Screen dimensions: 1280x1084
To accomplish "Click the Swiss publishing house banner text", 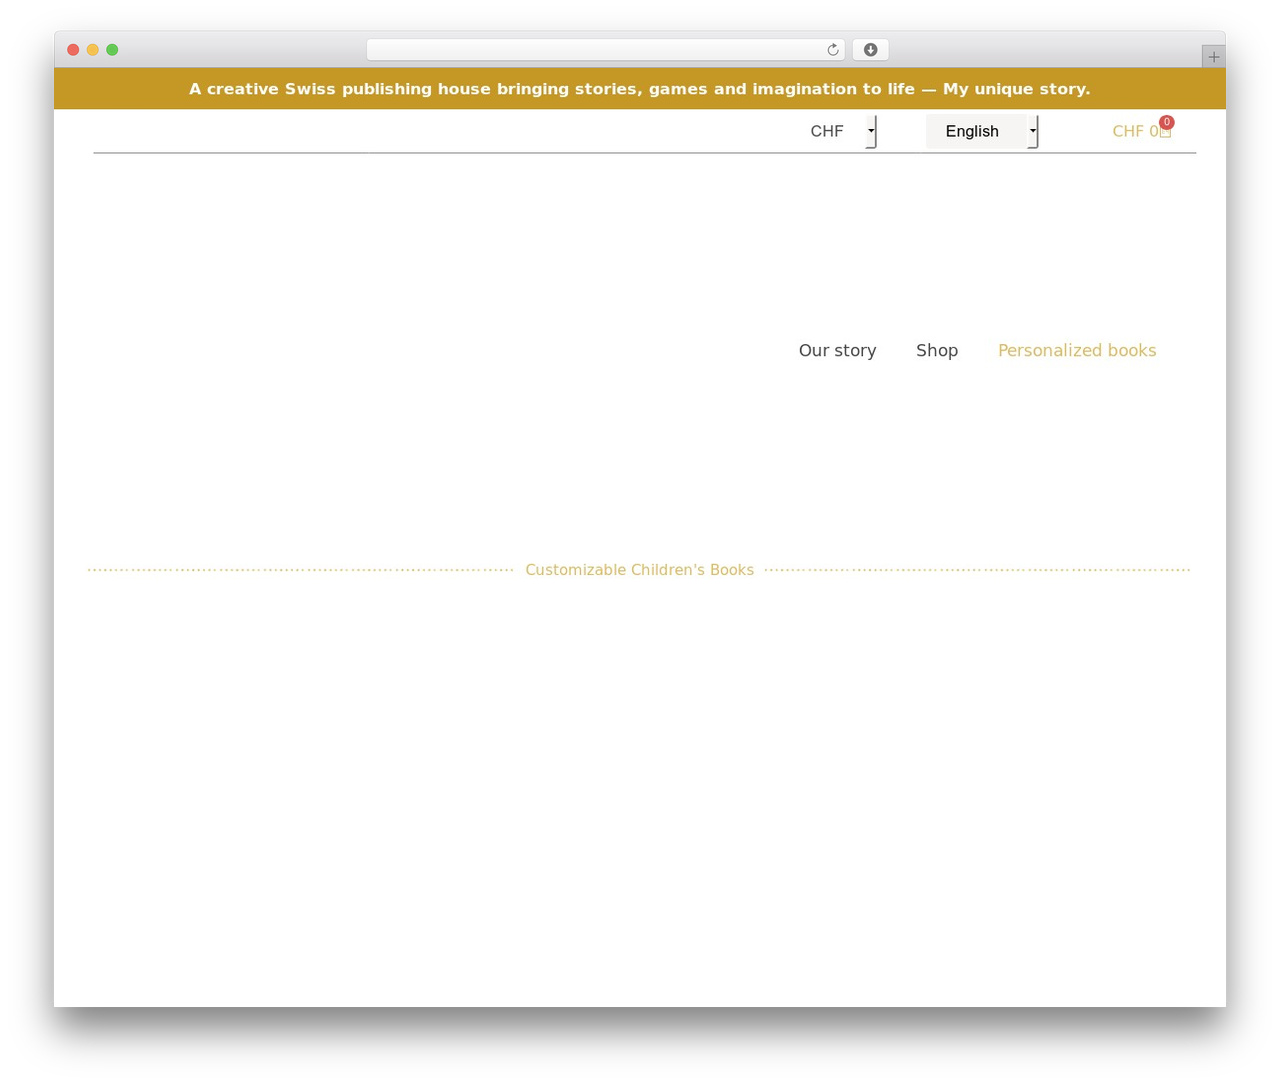I will [x=640, y=89].
